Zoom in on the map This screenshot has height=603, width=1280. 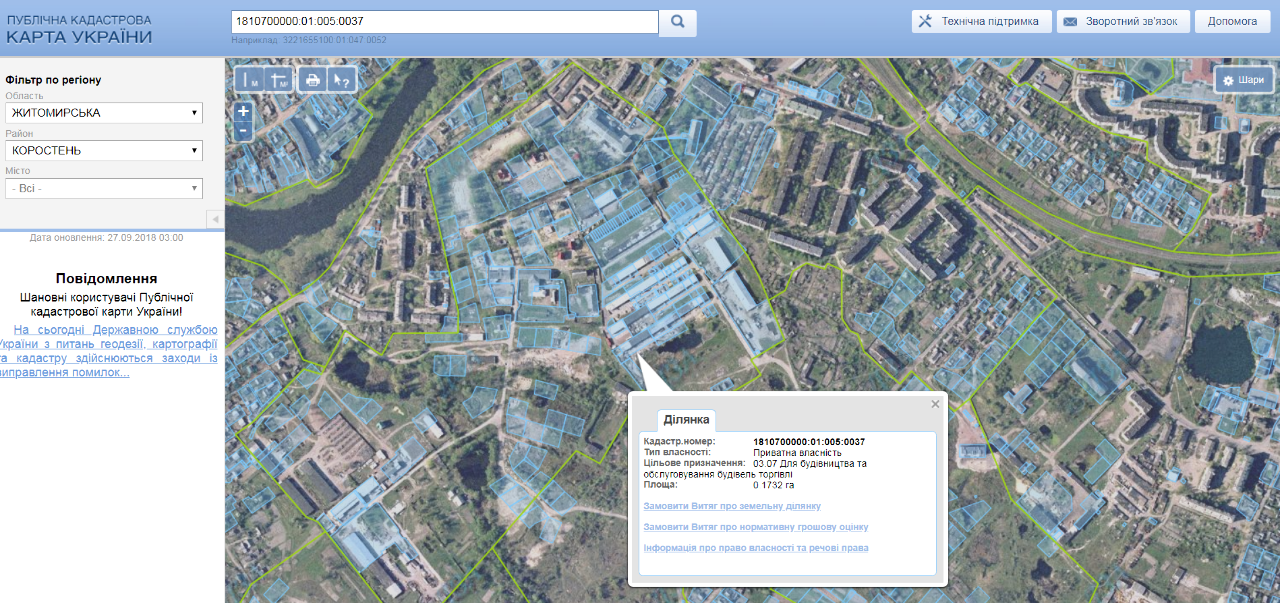pyautogui.click(x=243, y=112)
